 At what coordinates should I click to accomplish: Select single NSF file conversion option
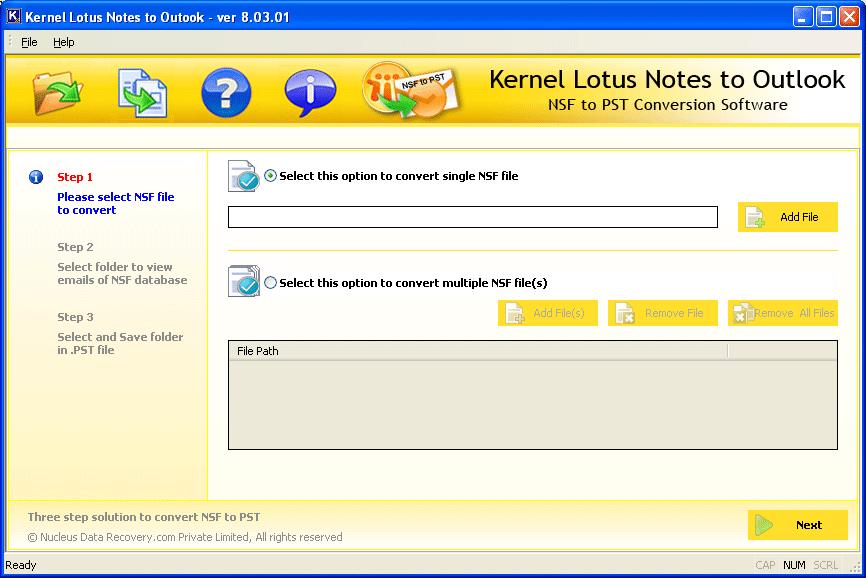tap(271, 176)
